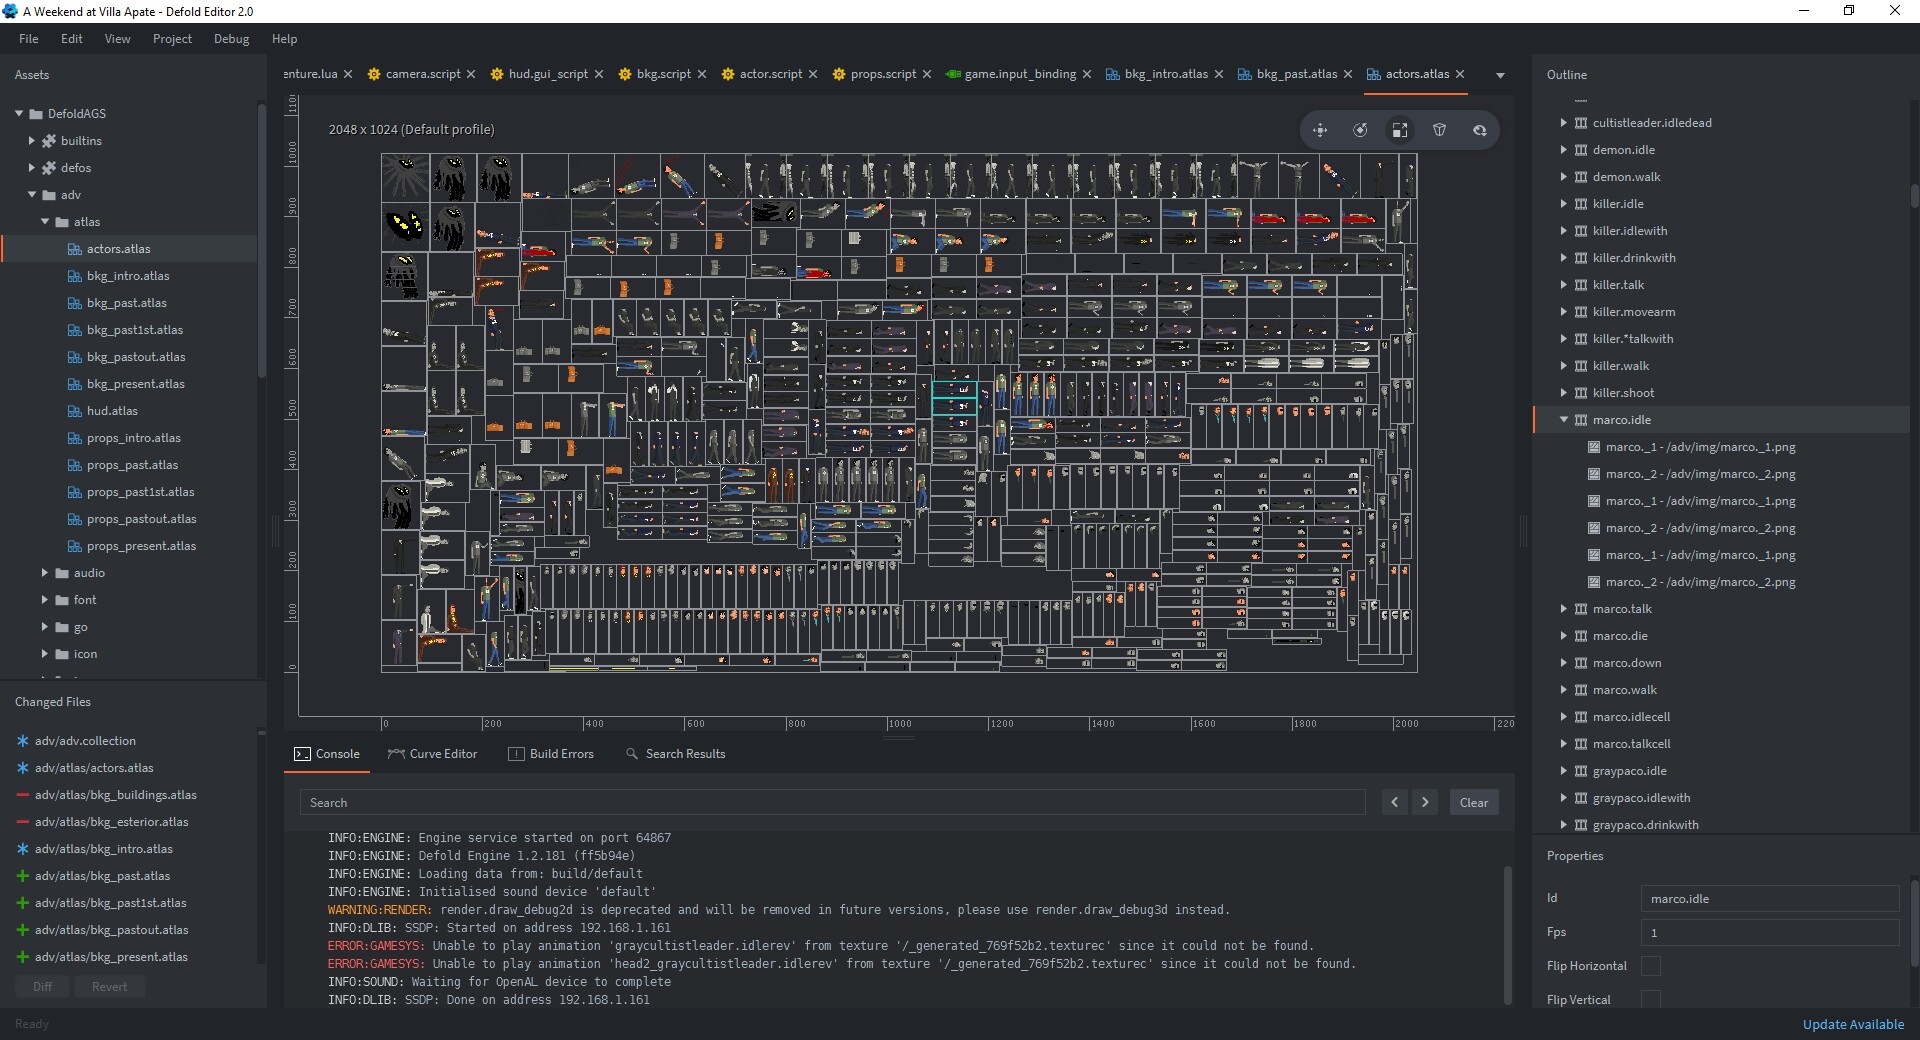This screenshot has width=1920, height=1040.
Task: Select the Scale tool in scene toolbar
Action: pos(1400,130)
